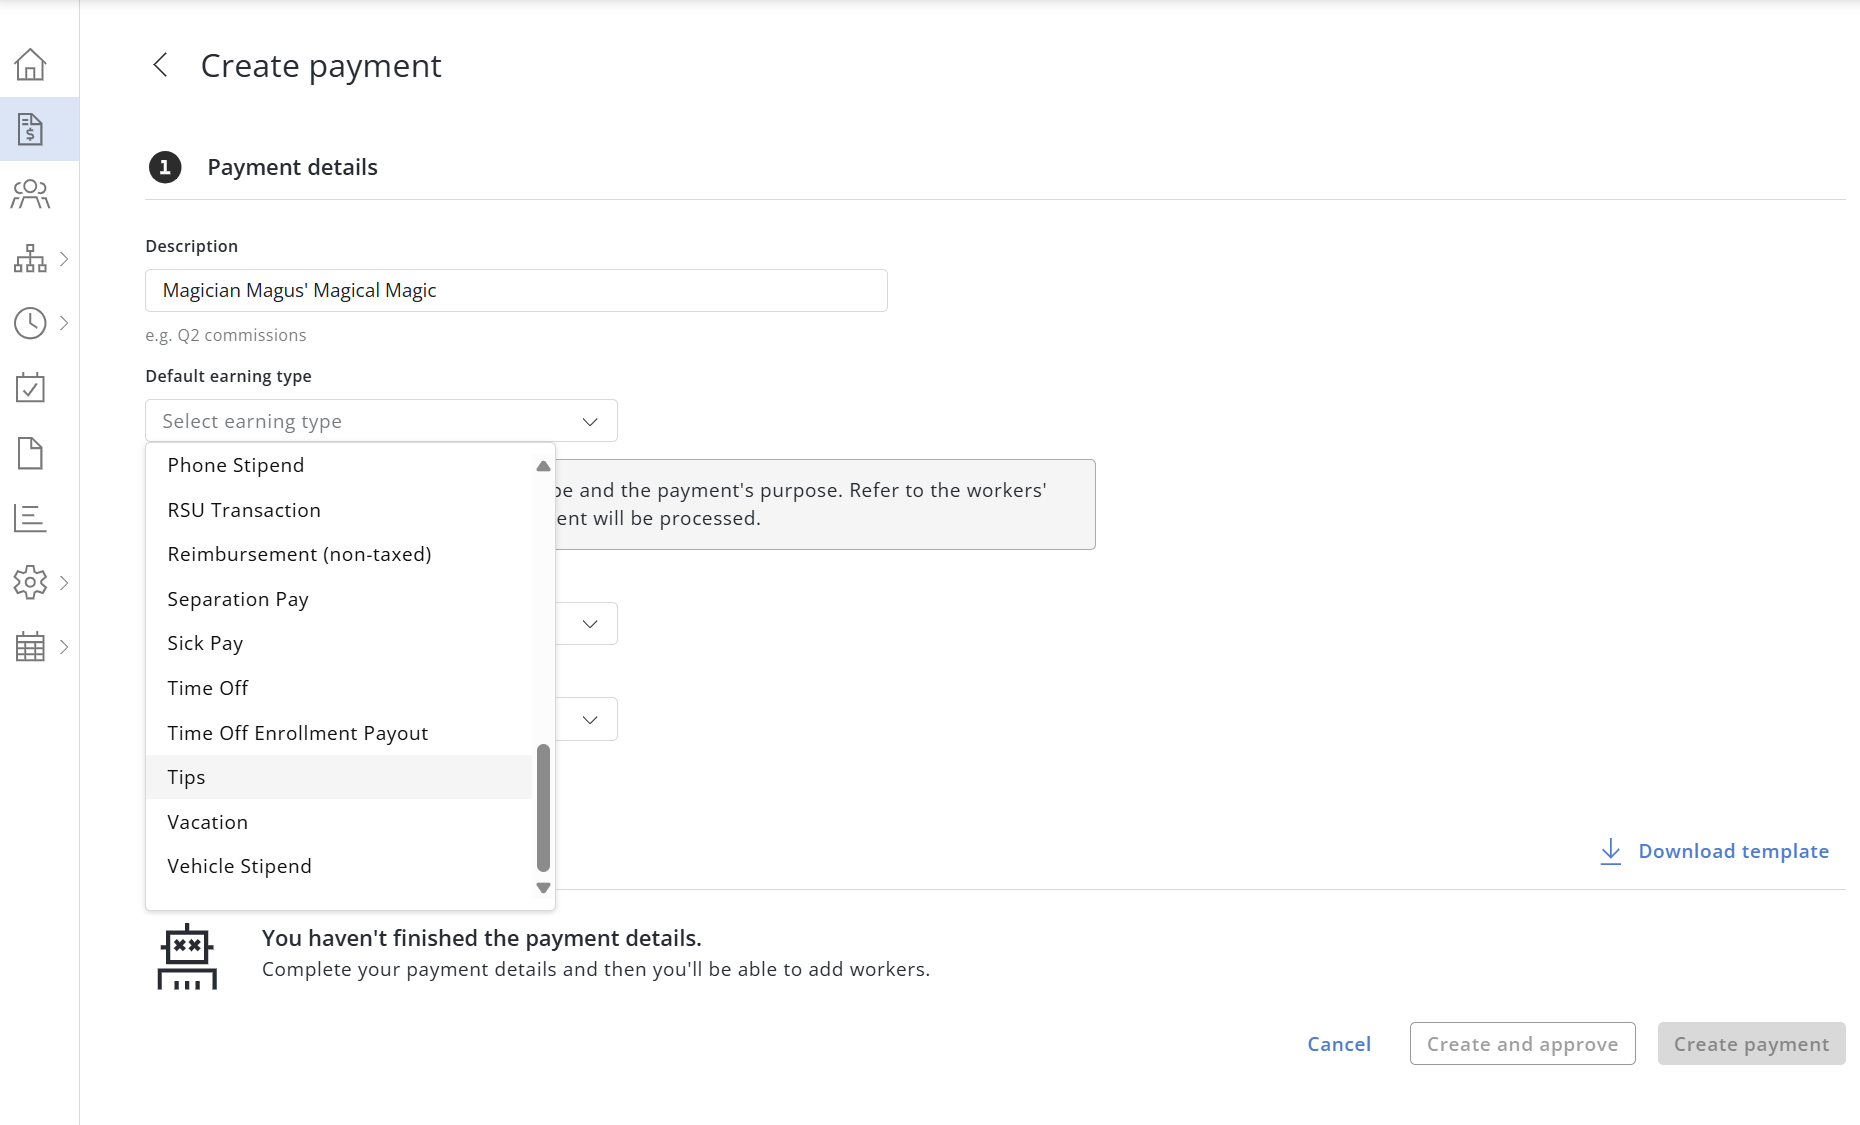Click the Create payment button
The width and height of the screenshot is (1860, 1125).
pos(1751,1044)
